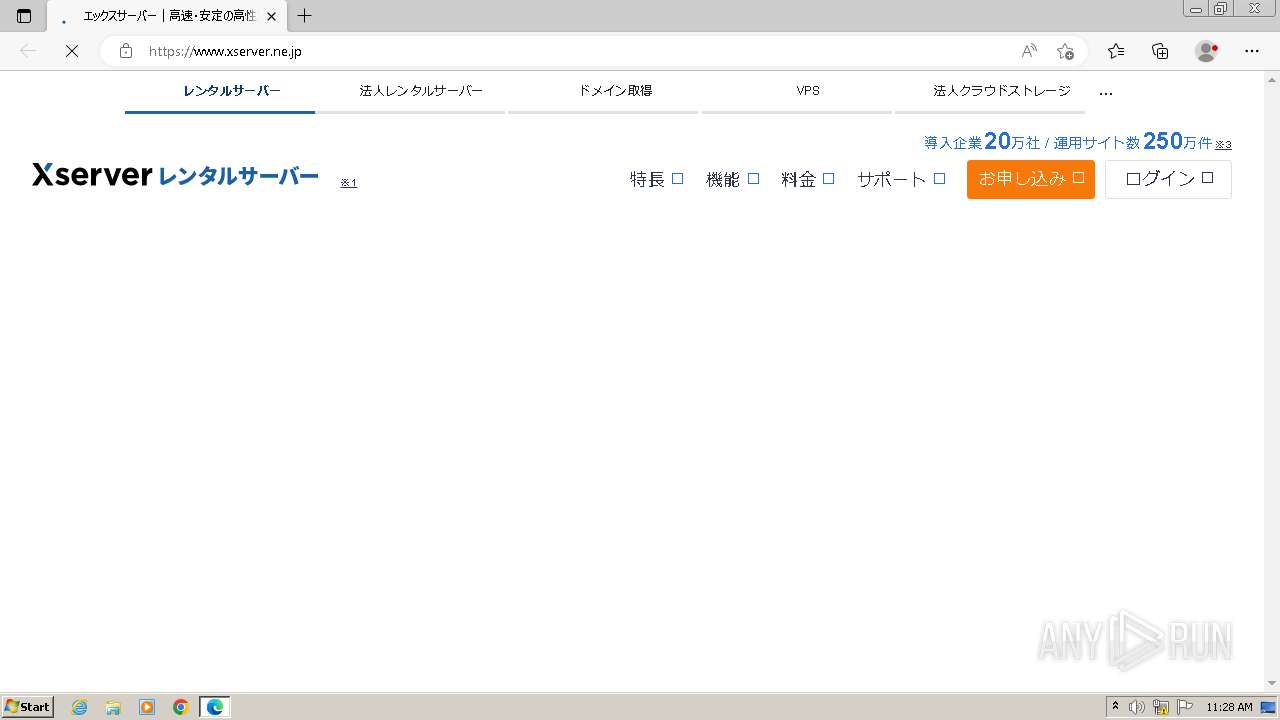The width and height of the screenshot is (1280, 720).
Task: Stop loading the page
Action: (71, 51)
